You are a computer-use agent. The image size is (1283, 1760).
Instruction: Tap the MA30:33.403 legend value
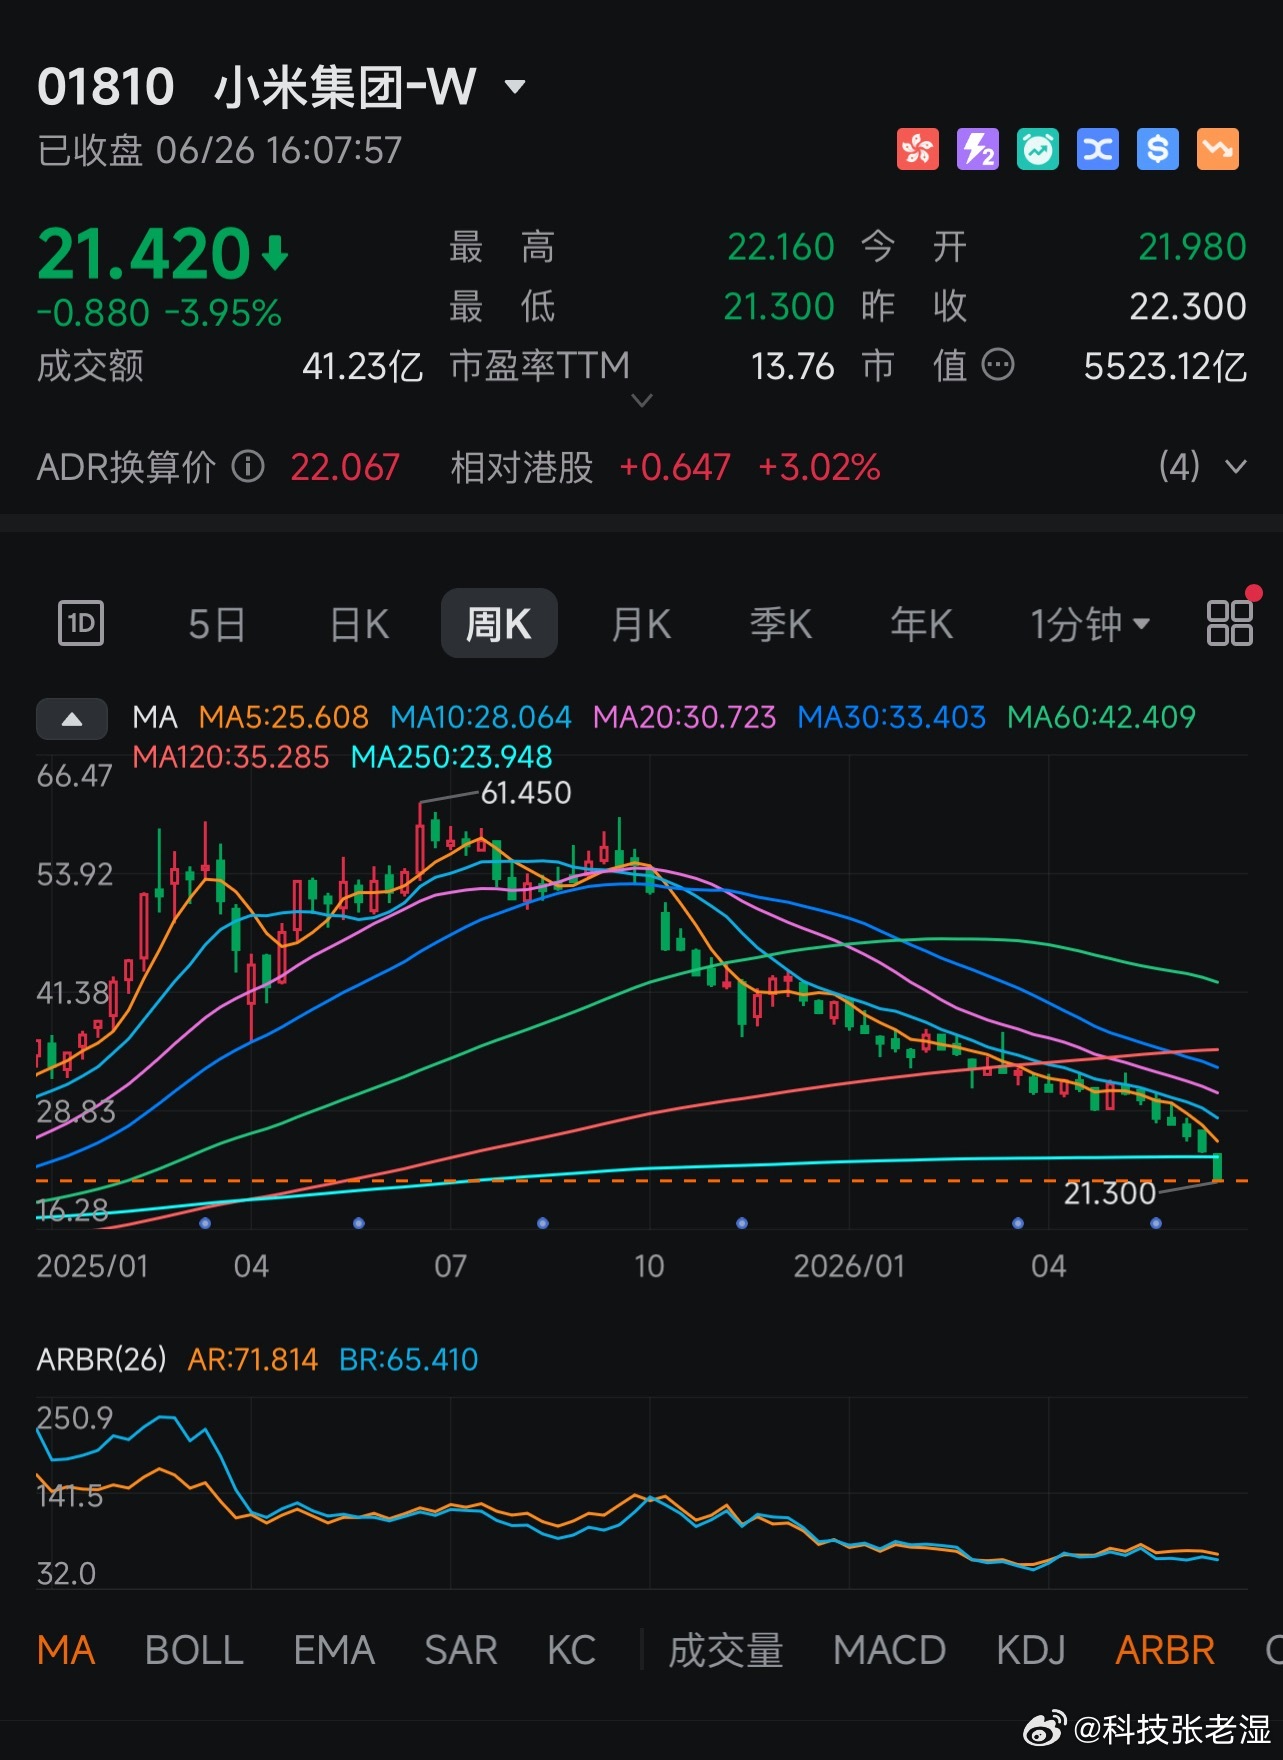pos(892,717)
